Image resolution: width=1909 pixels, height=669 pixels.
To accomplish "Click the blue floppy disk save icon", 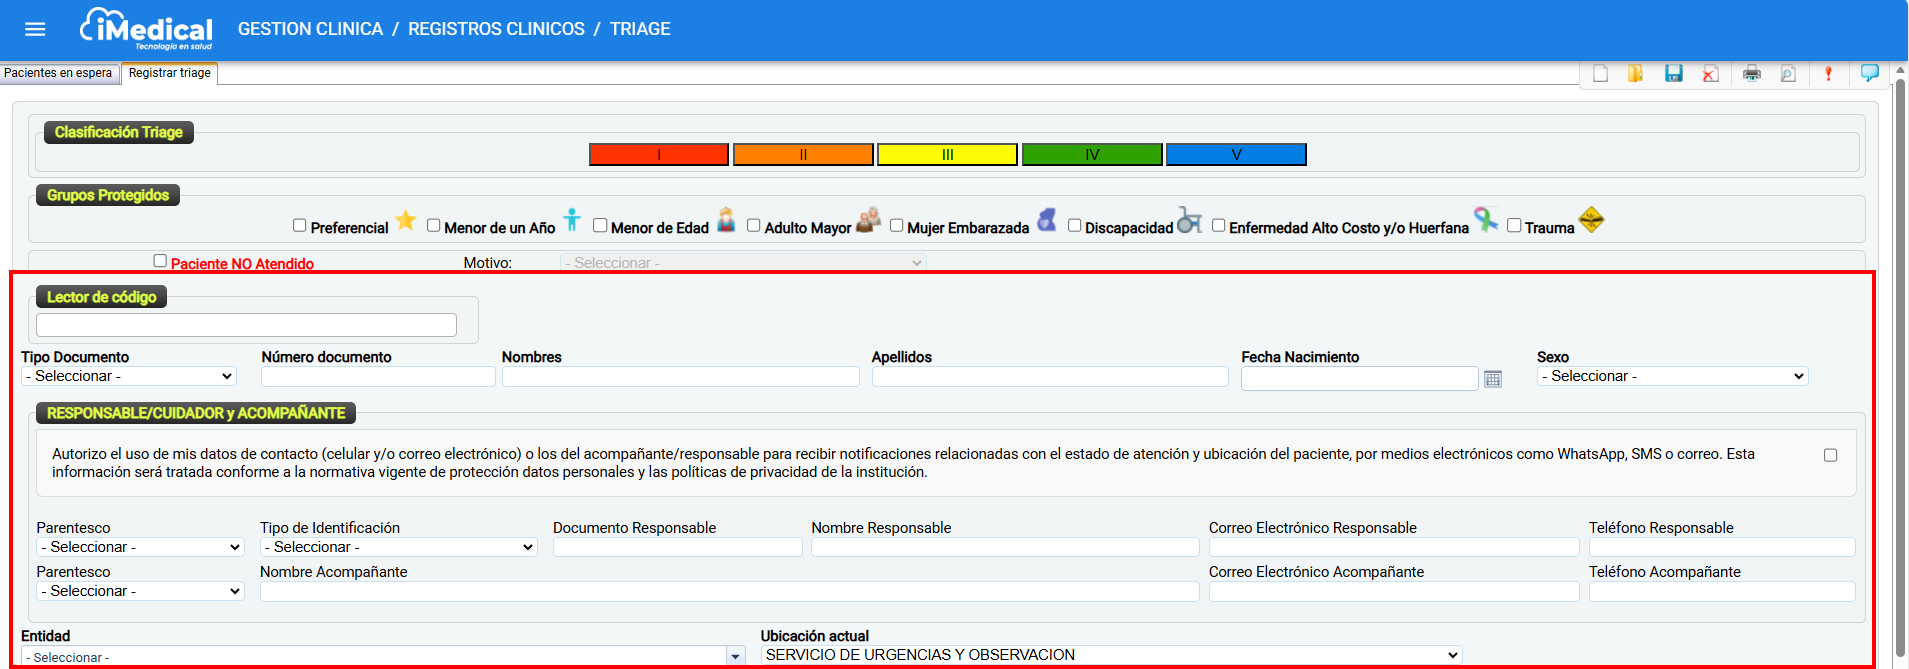I will pyautogui.click(x=1673, y=73).
